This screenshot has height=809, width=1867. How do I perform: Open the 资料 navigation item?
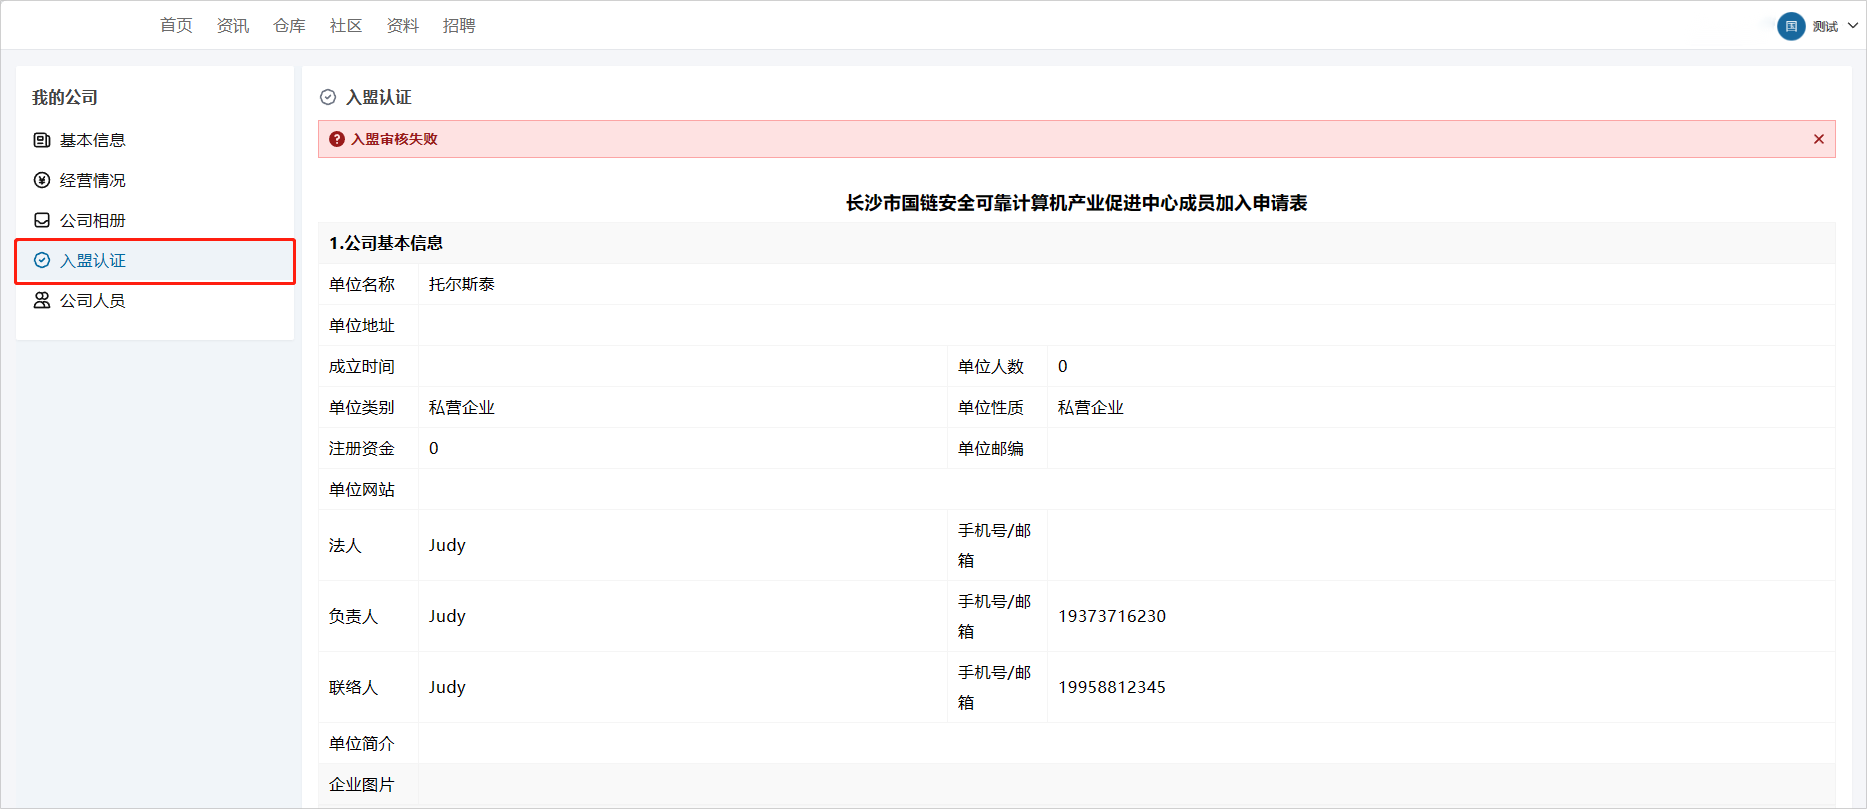point(402,26)
